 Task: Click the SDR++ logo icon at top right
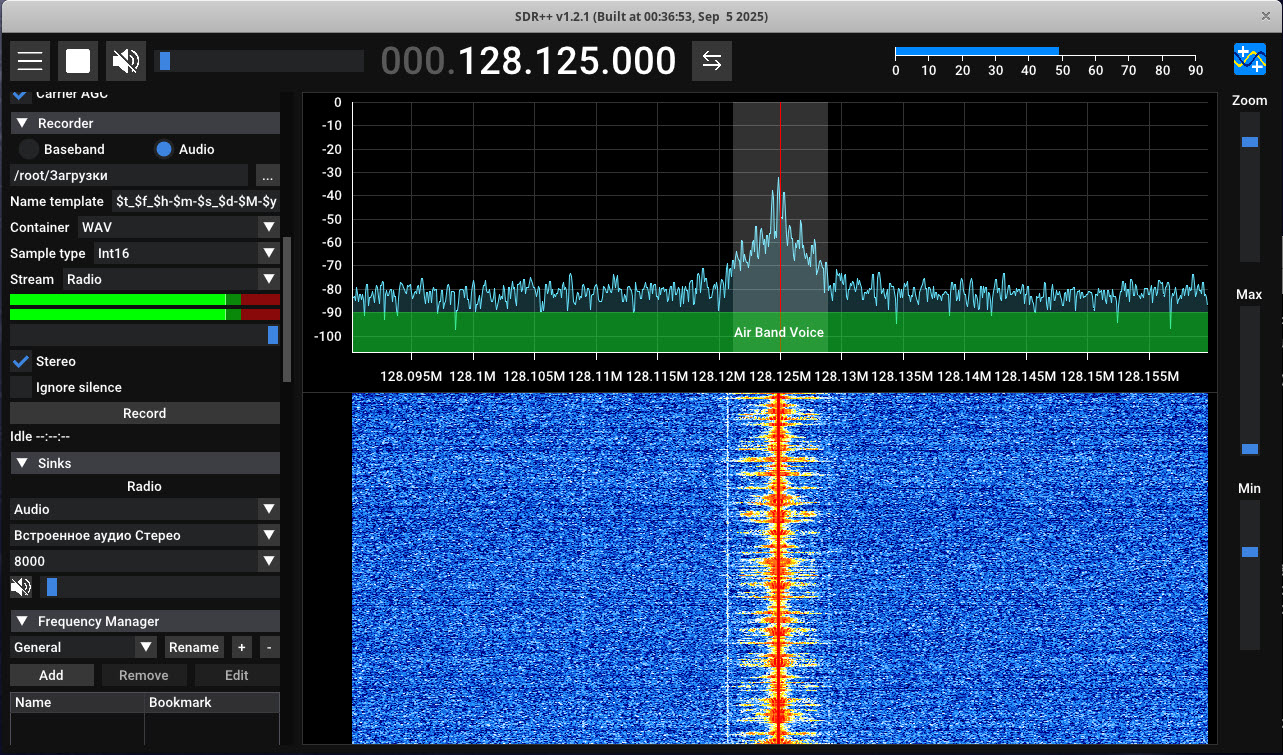(x=1249, y=60)
